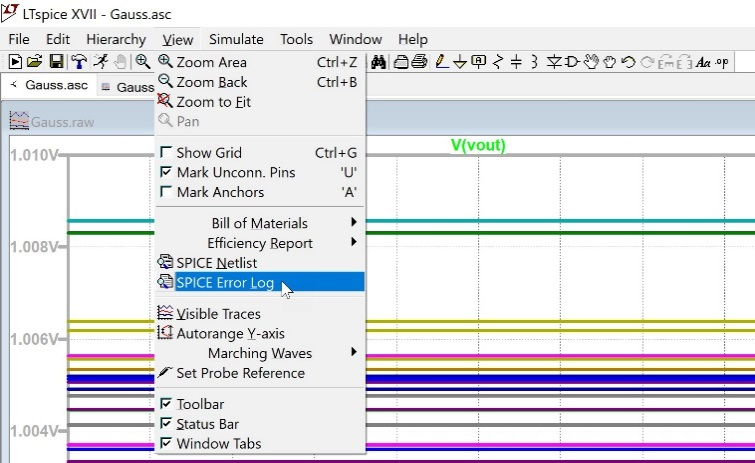Expand the Bill of Materials submenu
Image resolution: width=755 pixels, height=463 pixels.
[x=260, y=223]
